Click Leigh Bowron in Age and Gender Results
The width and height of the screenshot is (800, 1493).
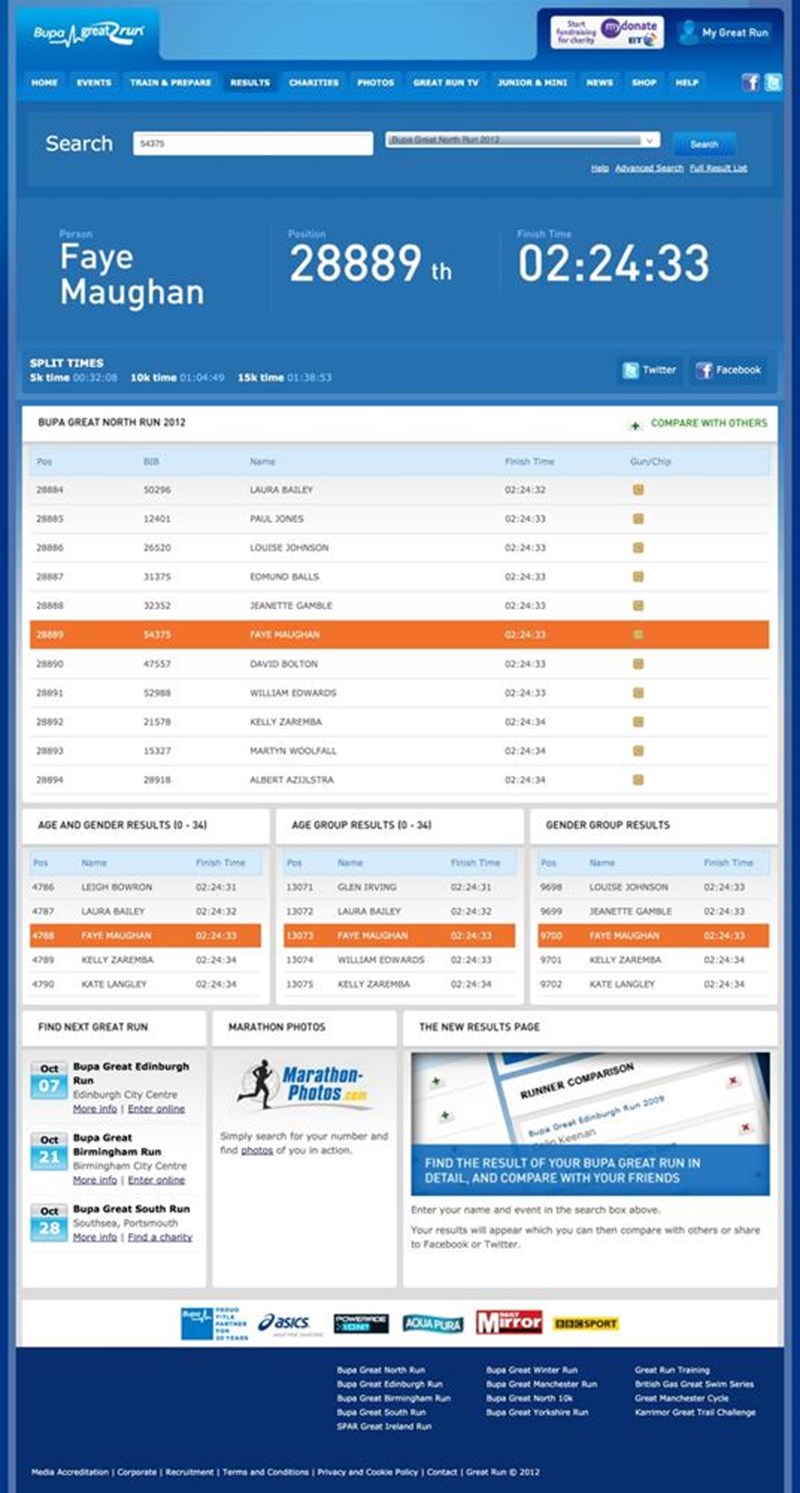coord(117,887)
